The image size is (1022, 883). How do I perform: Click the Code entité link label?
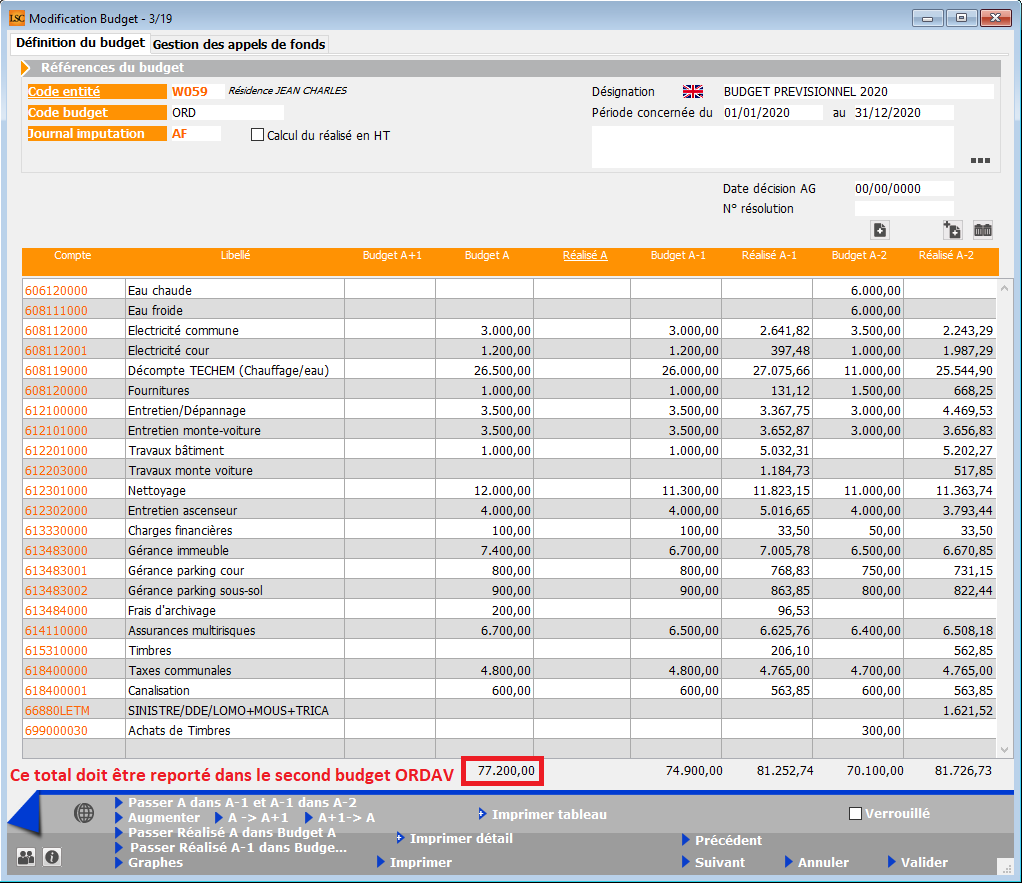coord(64,92)
